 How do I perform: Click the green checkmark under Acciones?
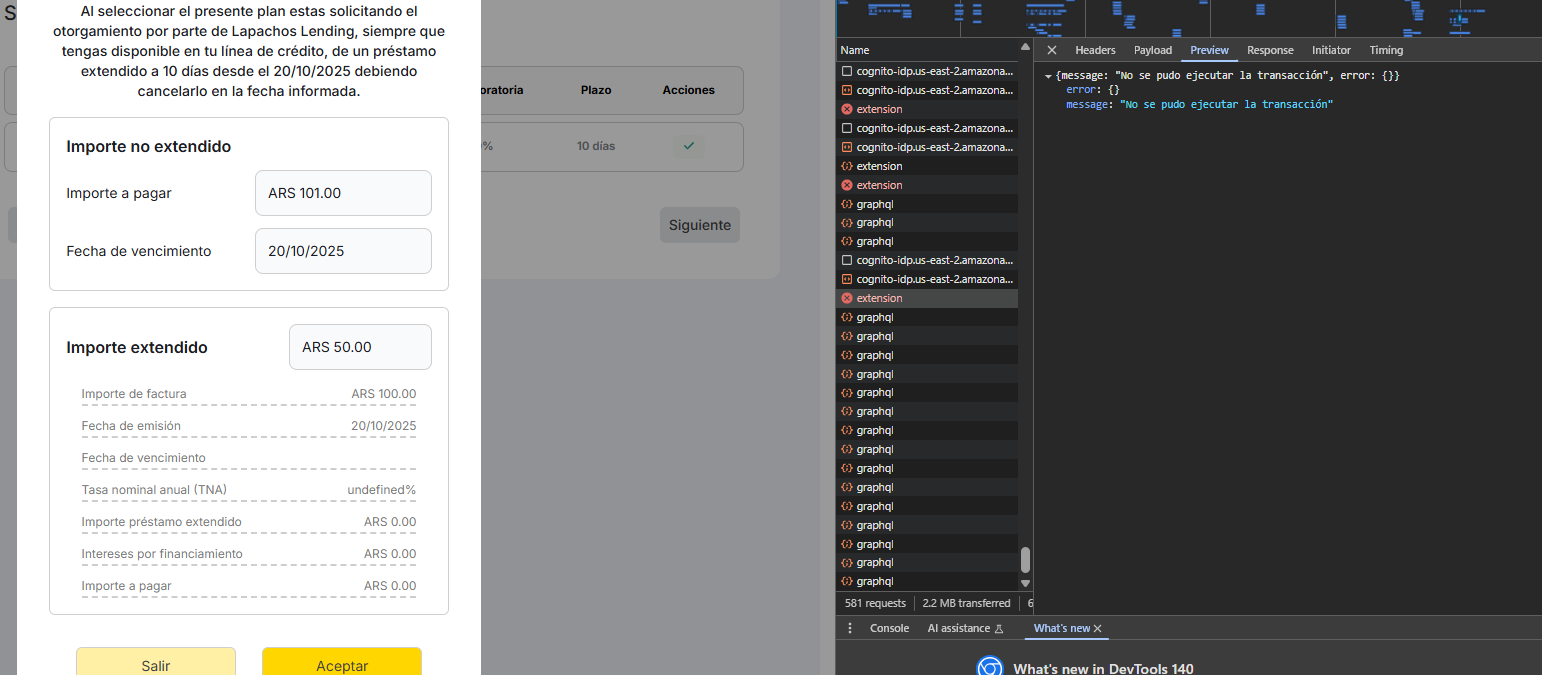(x=688, y=146)
